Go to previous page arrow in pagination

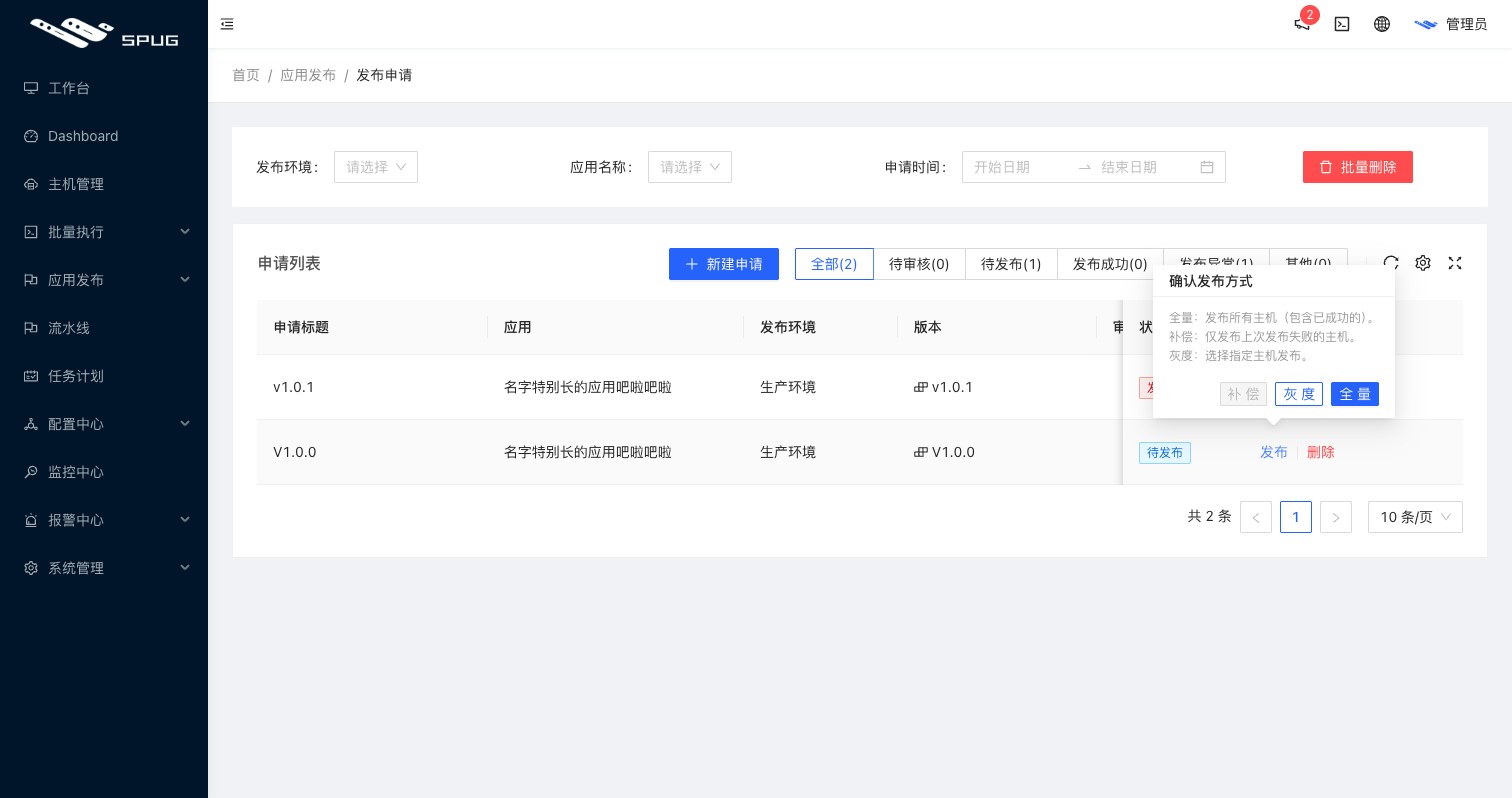pos(1256,517)
